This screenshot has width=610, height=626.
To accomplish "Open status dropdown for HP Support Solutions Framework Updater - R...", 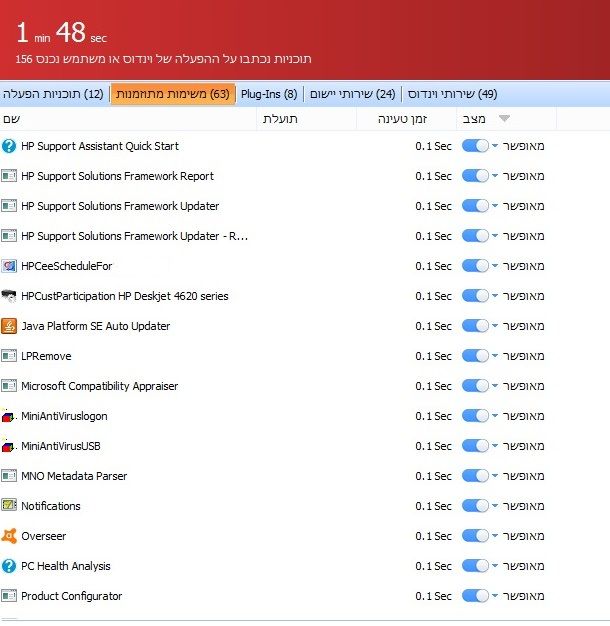I will [495, 236].
